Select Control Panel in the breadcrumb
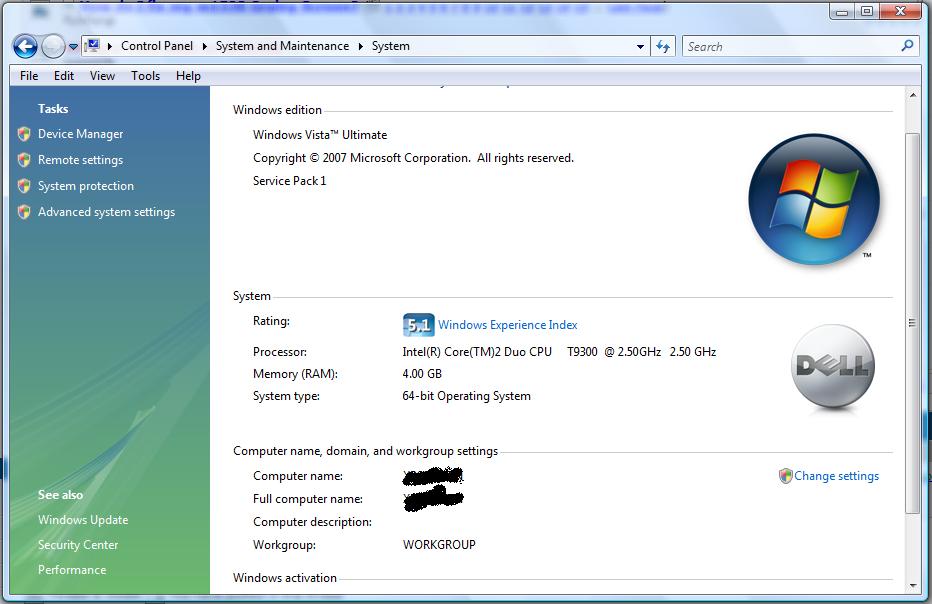Viewport: 932px width, 604px height. tap(157, 46)
